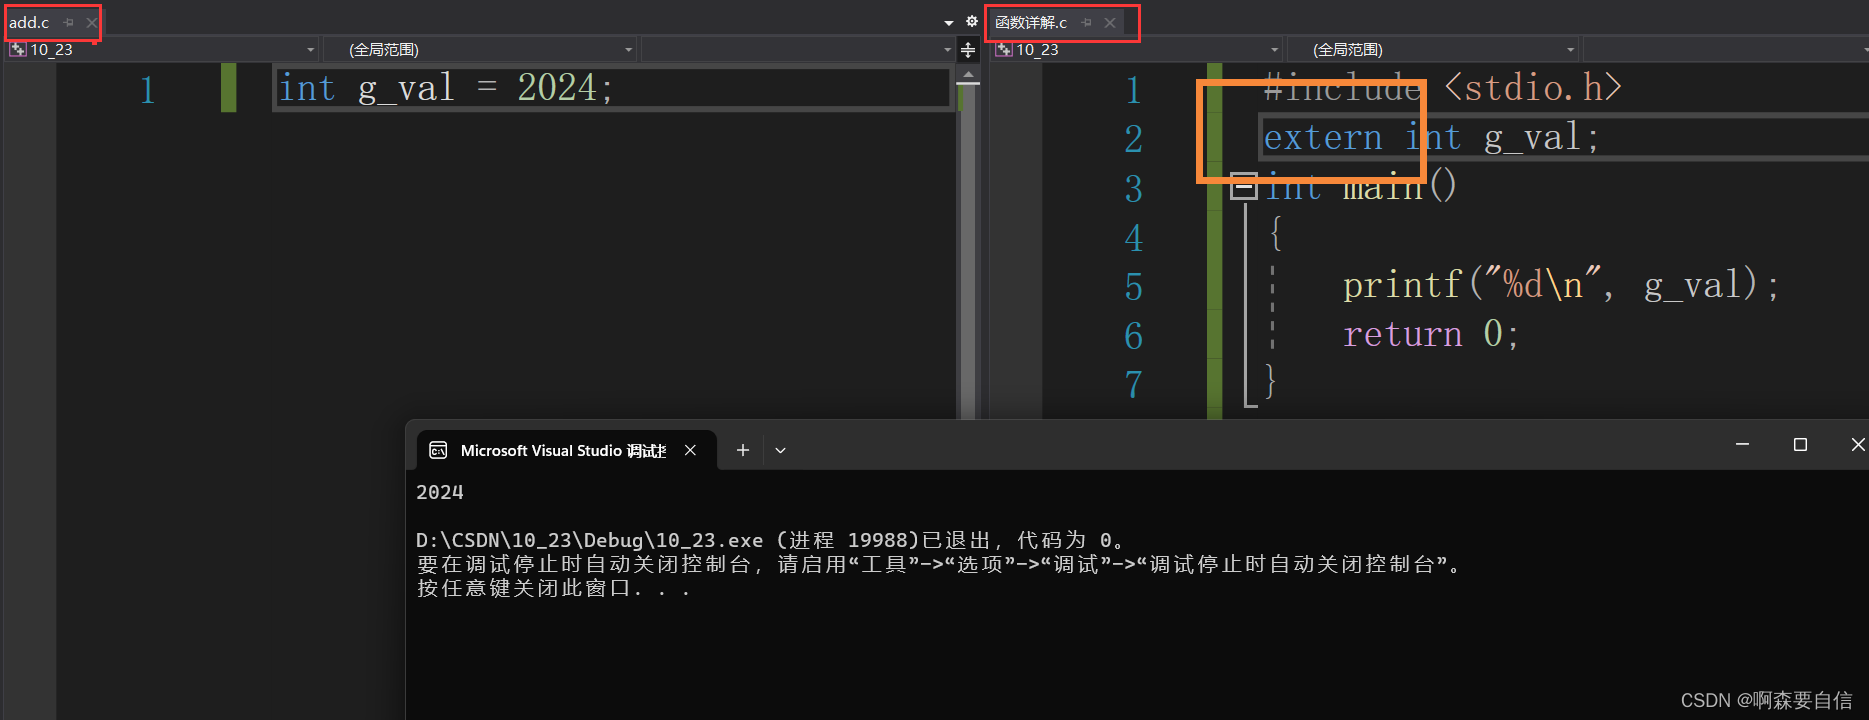Click the 'return 0;' statement
1869x720 pixels.
pos(1431,334)
